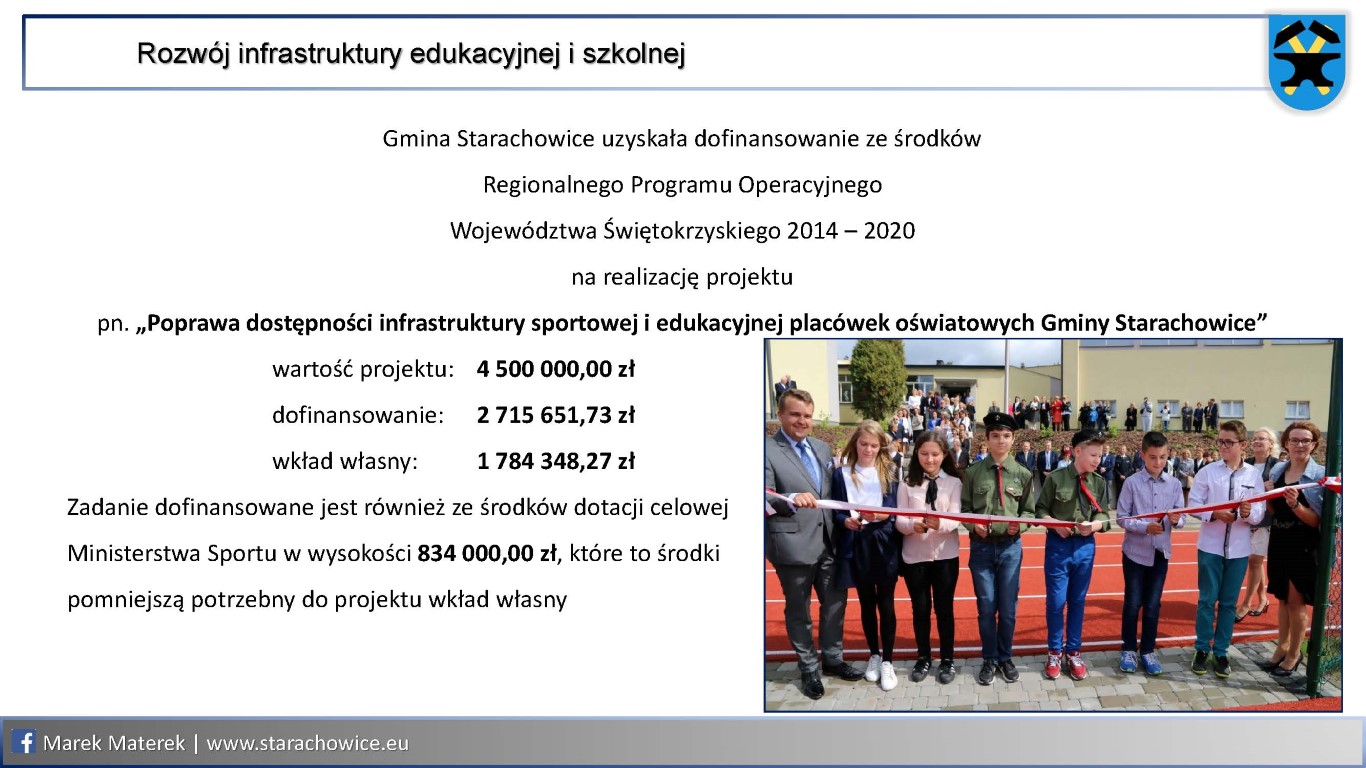Screen dimensions: 1366x768
Task: Click the text na realizację projektu
Action: [x=681, y=277]
